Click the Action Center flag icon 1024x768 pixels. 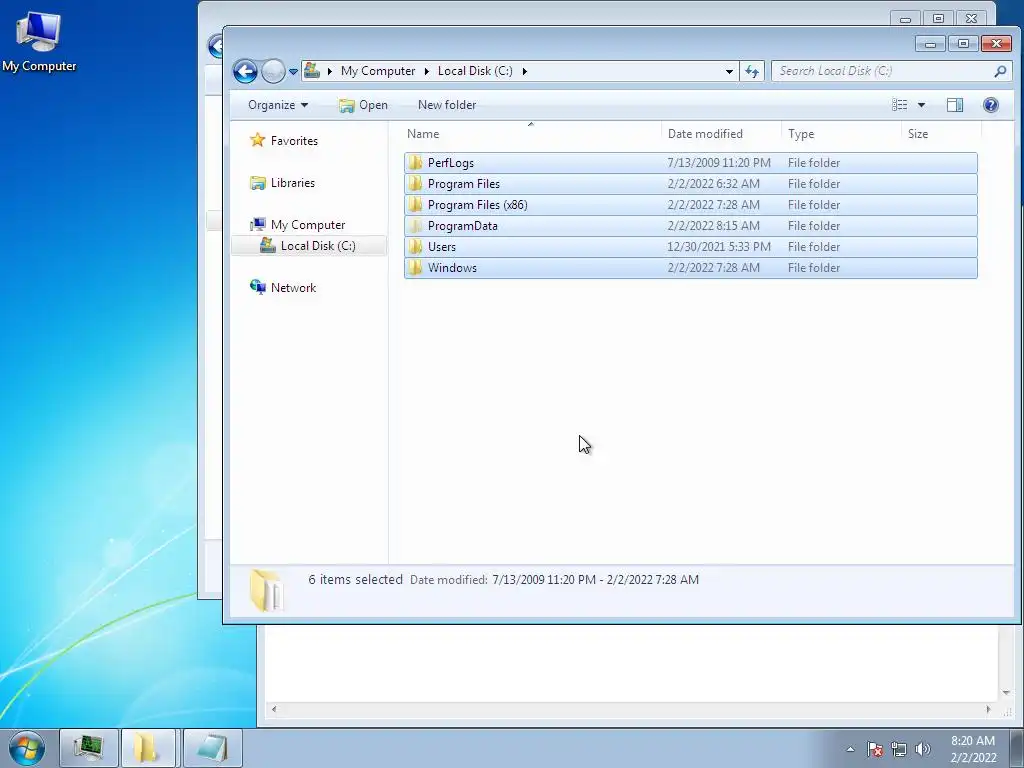pos(875,749)
